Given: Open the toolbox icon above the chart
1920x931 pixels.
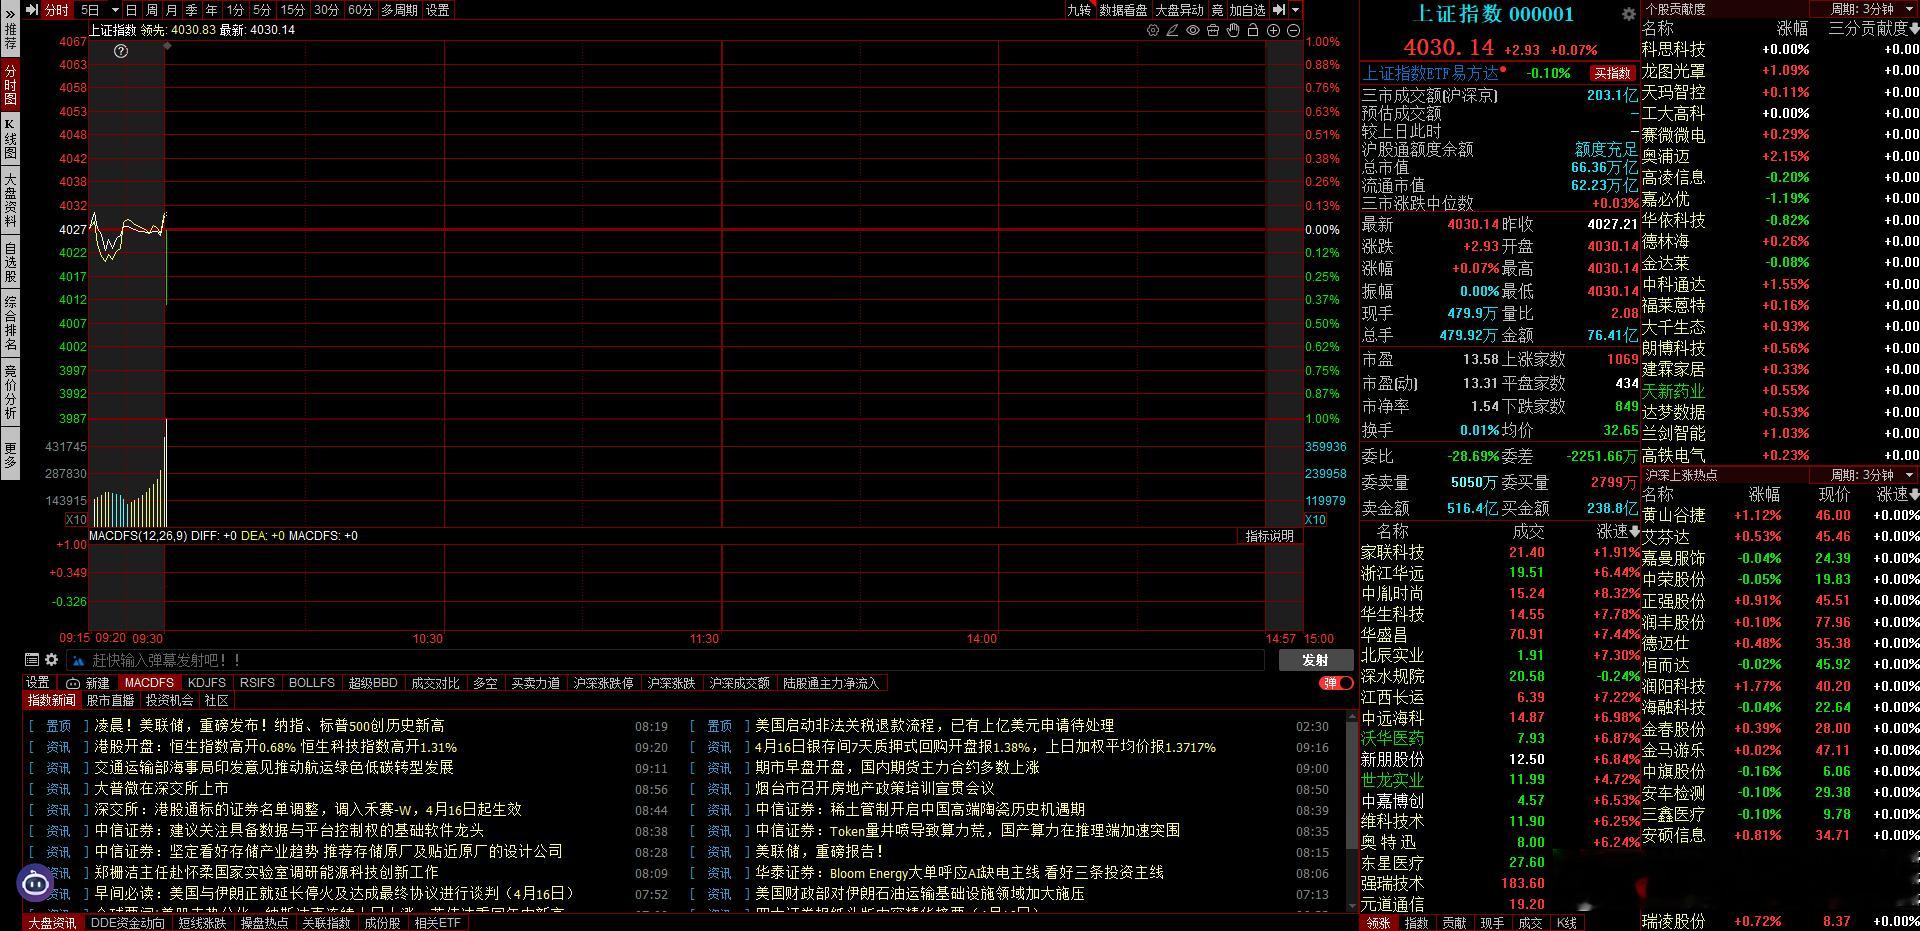Looking at the screenshot, I should (1212, 31).
